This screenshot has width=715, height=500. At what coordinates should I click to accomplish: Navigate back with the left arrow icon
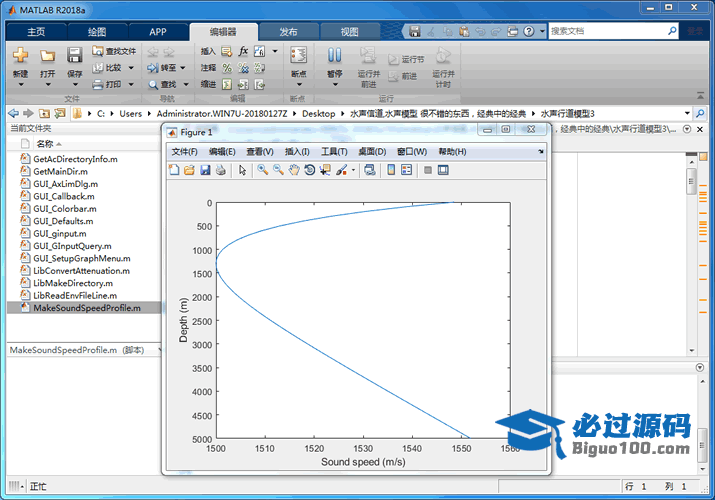click(14, 113)
